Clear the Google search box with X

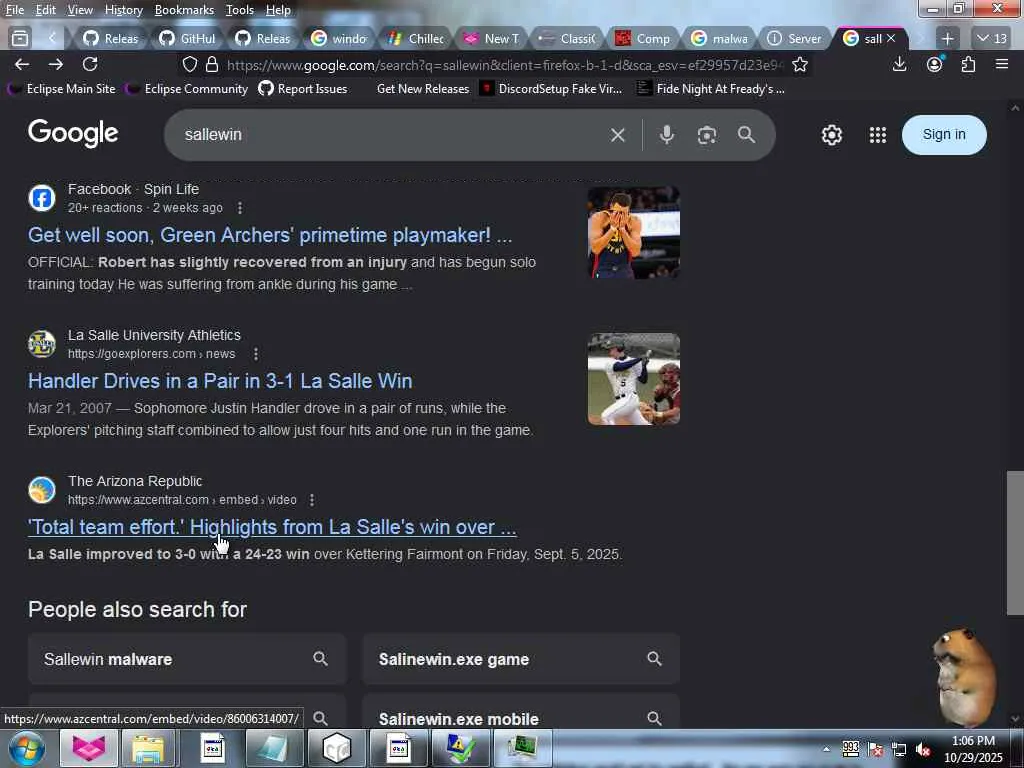pos(617,135)
